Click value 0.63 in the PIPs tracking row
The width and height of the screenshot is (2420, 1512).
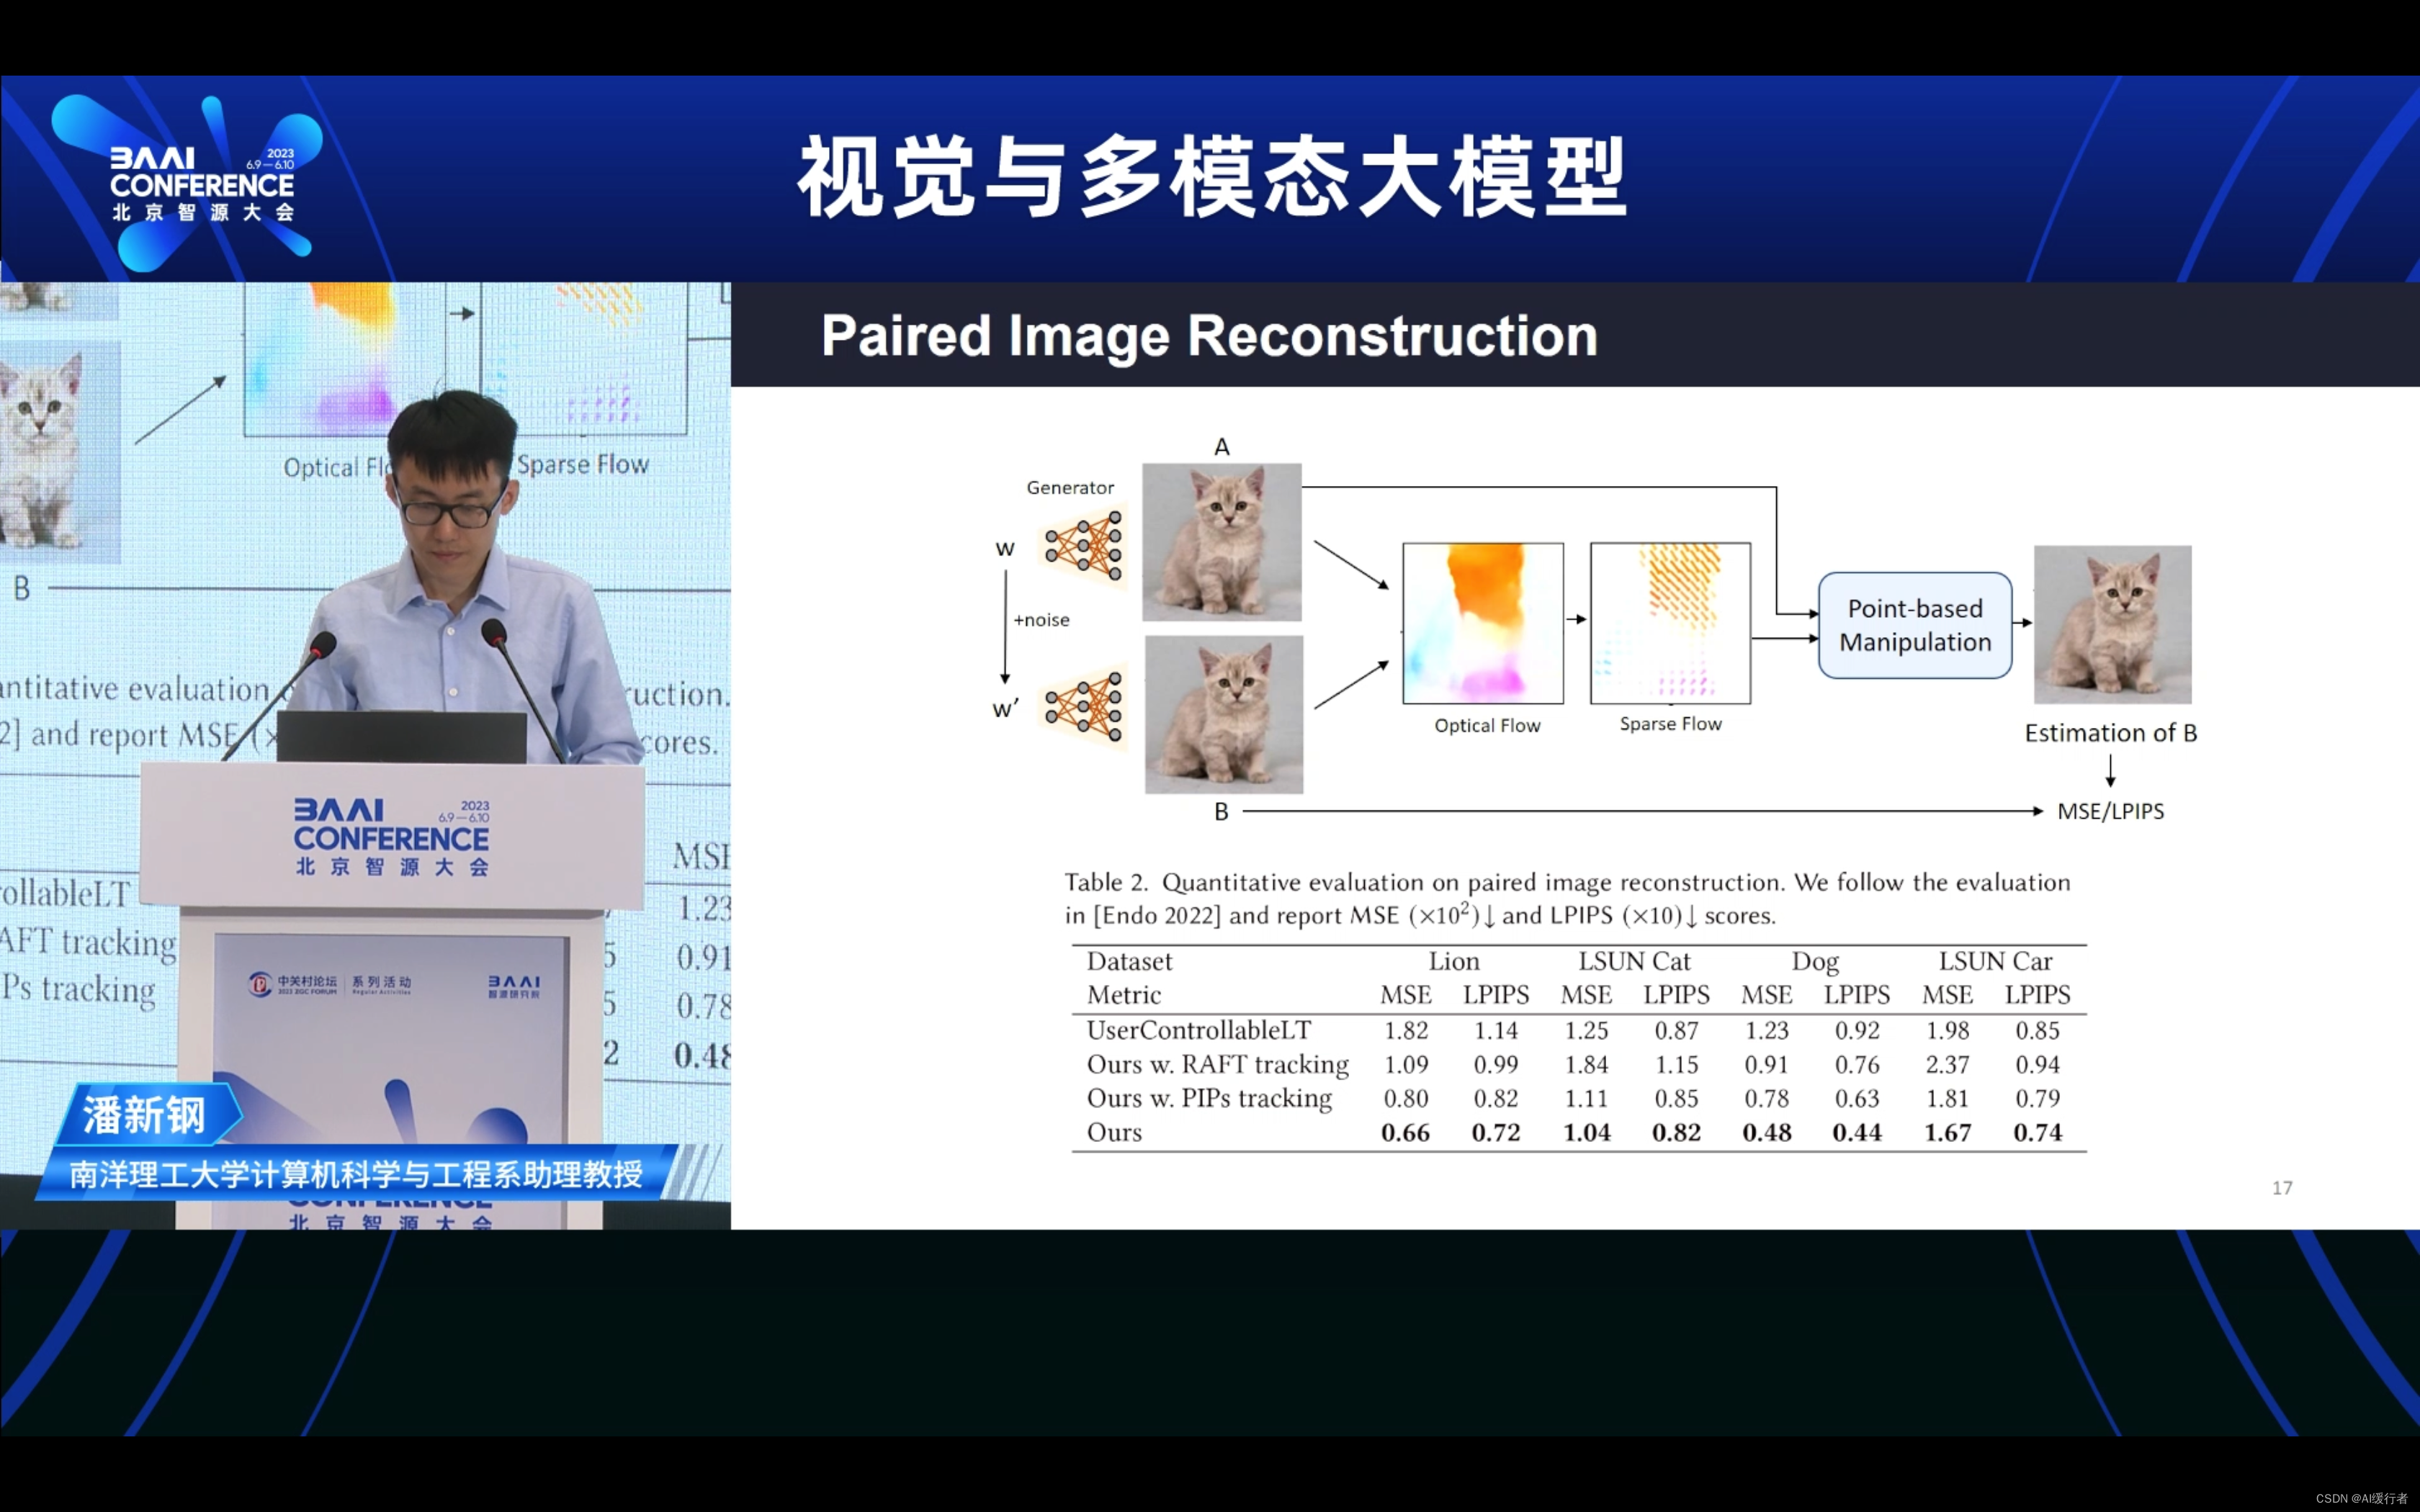click(1856, 1099)
